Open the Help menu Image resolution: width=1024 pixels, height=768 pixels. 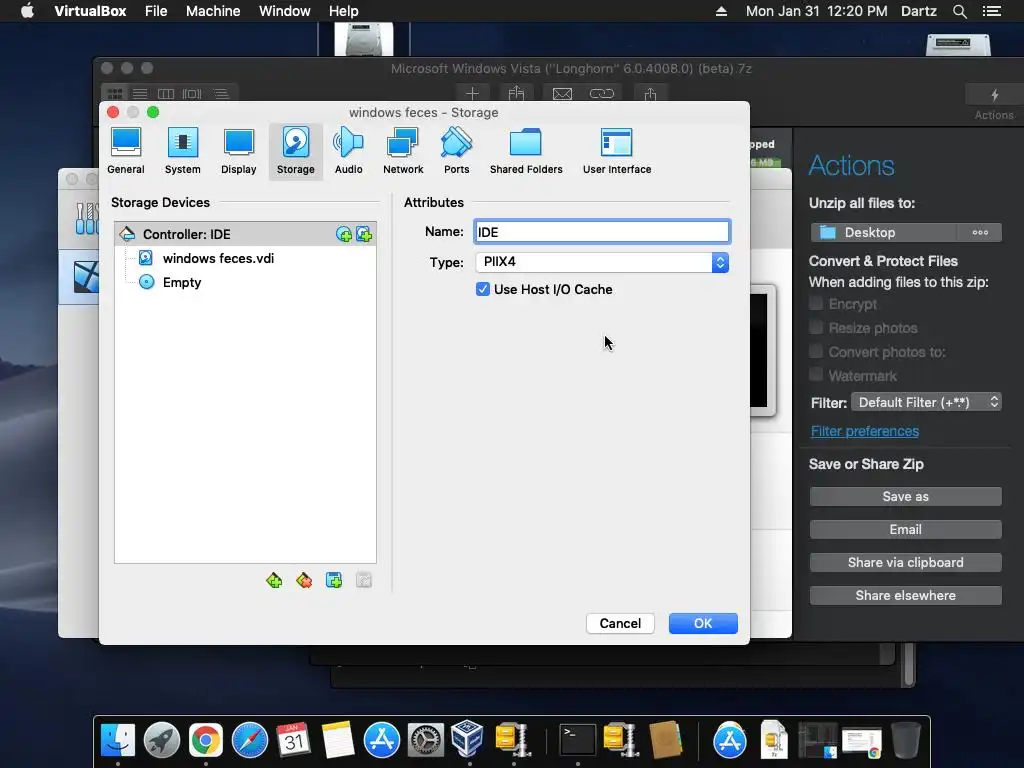[x=344, y=11]
